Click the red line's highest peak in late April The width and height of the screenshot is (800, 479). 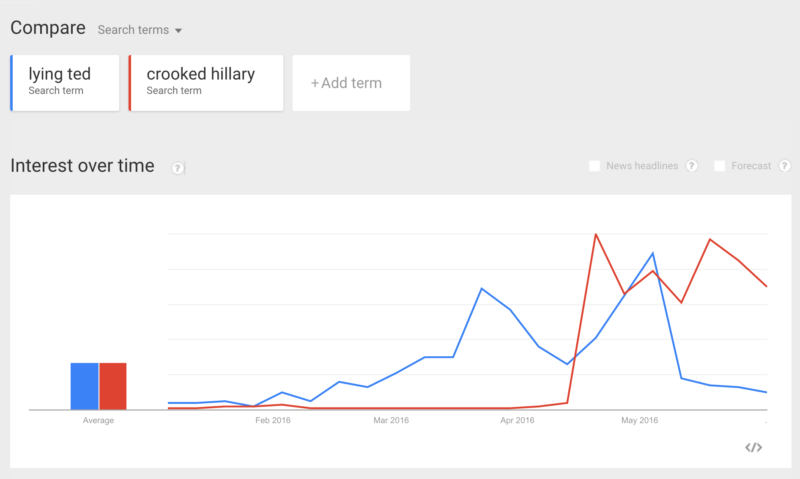(596, 234)
